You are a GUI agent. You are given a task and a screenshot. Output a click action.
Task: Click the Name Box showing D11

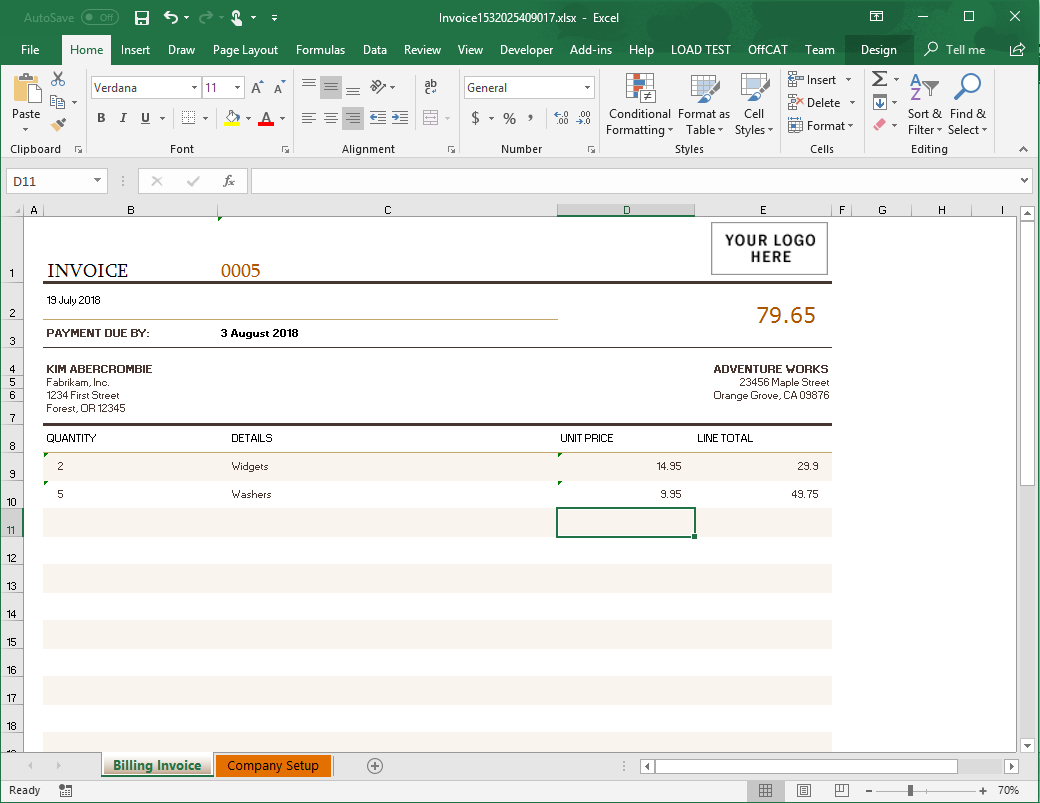coord(48,180)
